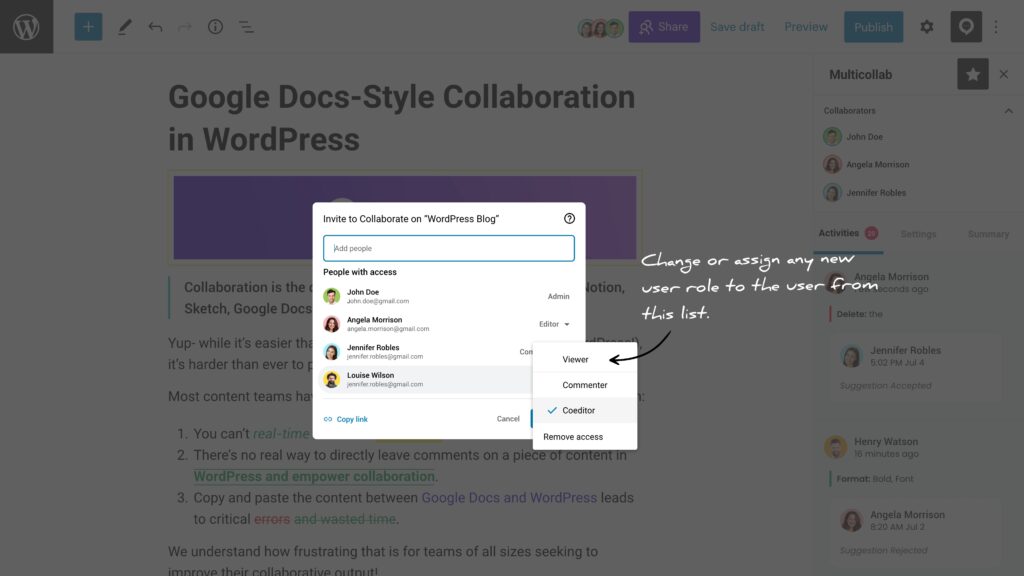Viewport: 1024px width, 576px height.
Task: Open editor settings gear icon
Action: tap(927, 27)
